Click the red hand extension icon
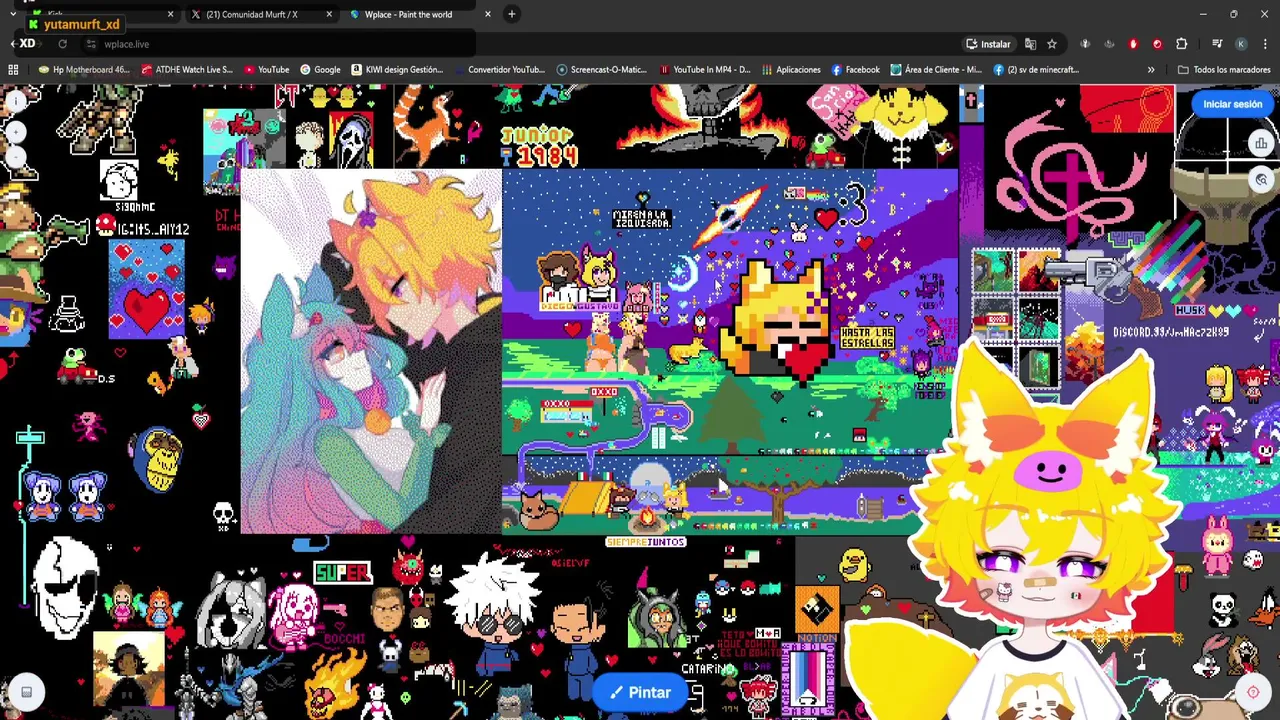The image size is (1280, 720). pyautogui.click(x=1133, y=44)
